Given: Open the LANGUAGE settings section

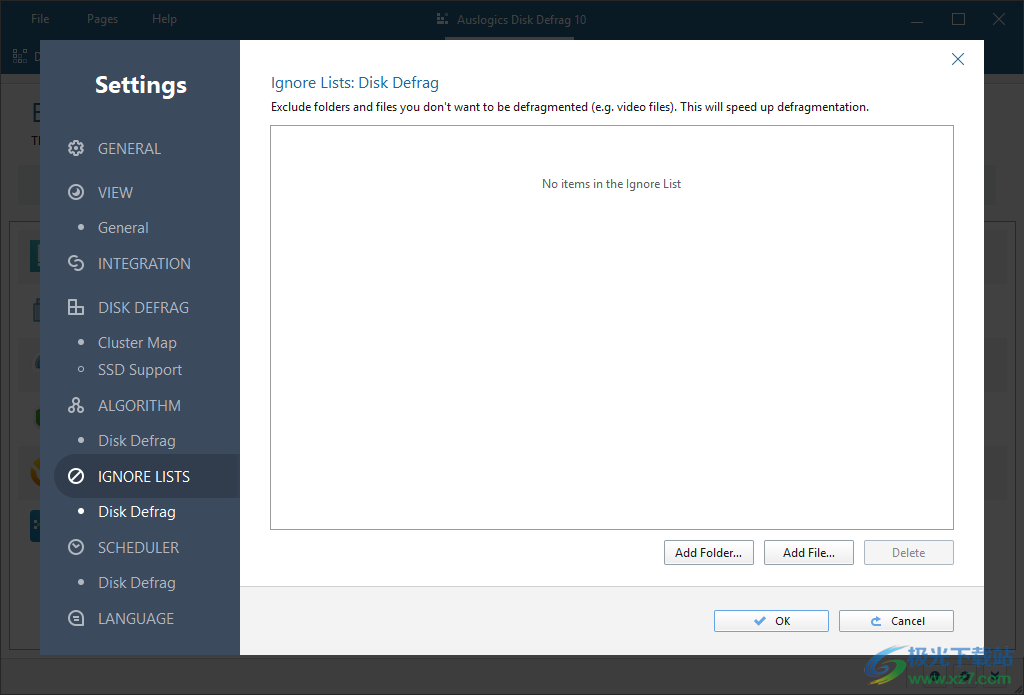Looking at the screenshot, I should pos(136,619).
